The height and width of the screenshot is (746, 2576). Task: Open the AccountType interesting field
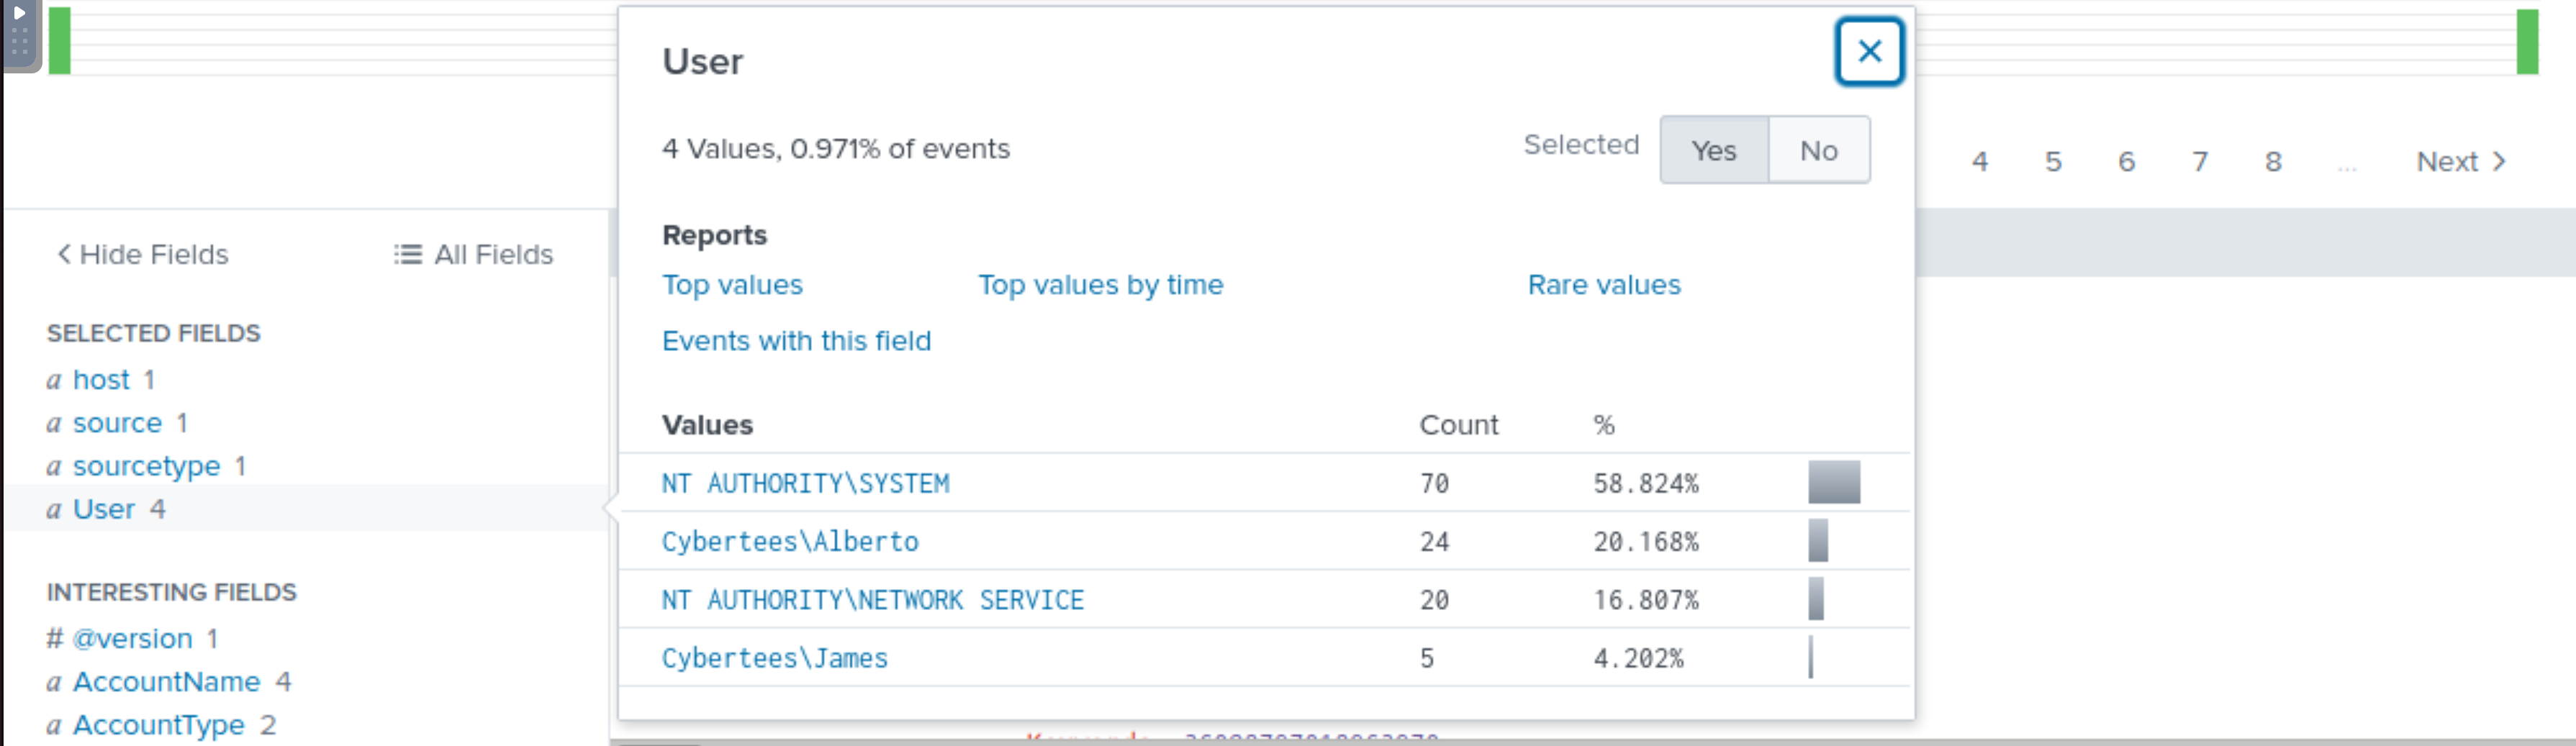pos(158,725)
